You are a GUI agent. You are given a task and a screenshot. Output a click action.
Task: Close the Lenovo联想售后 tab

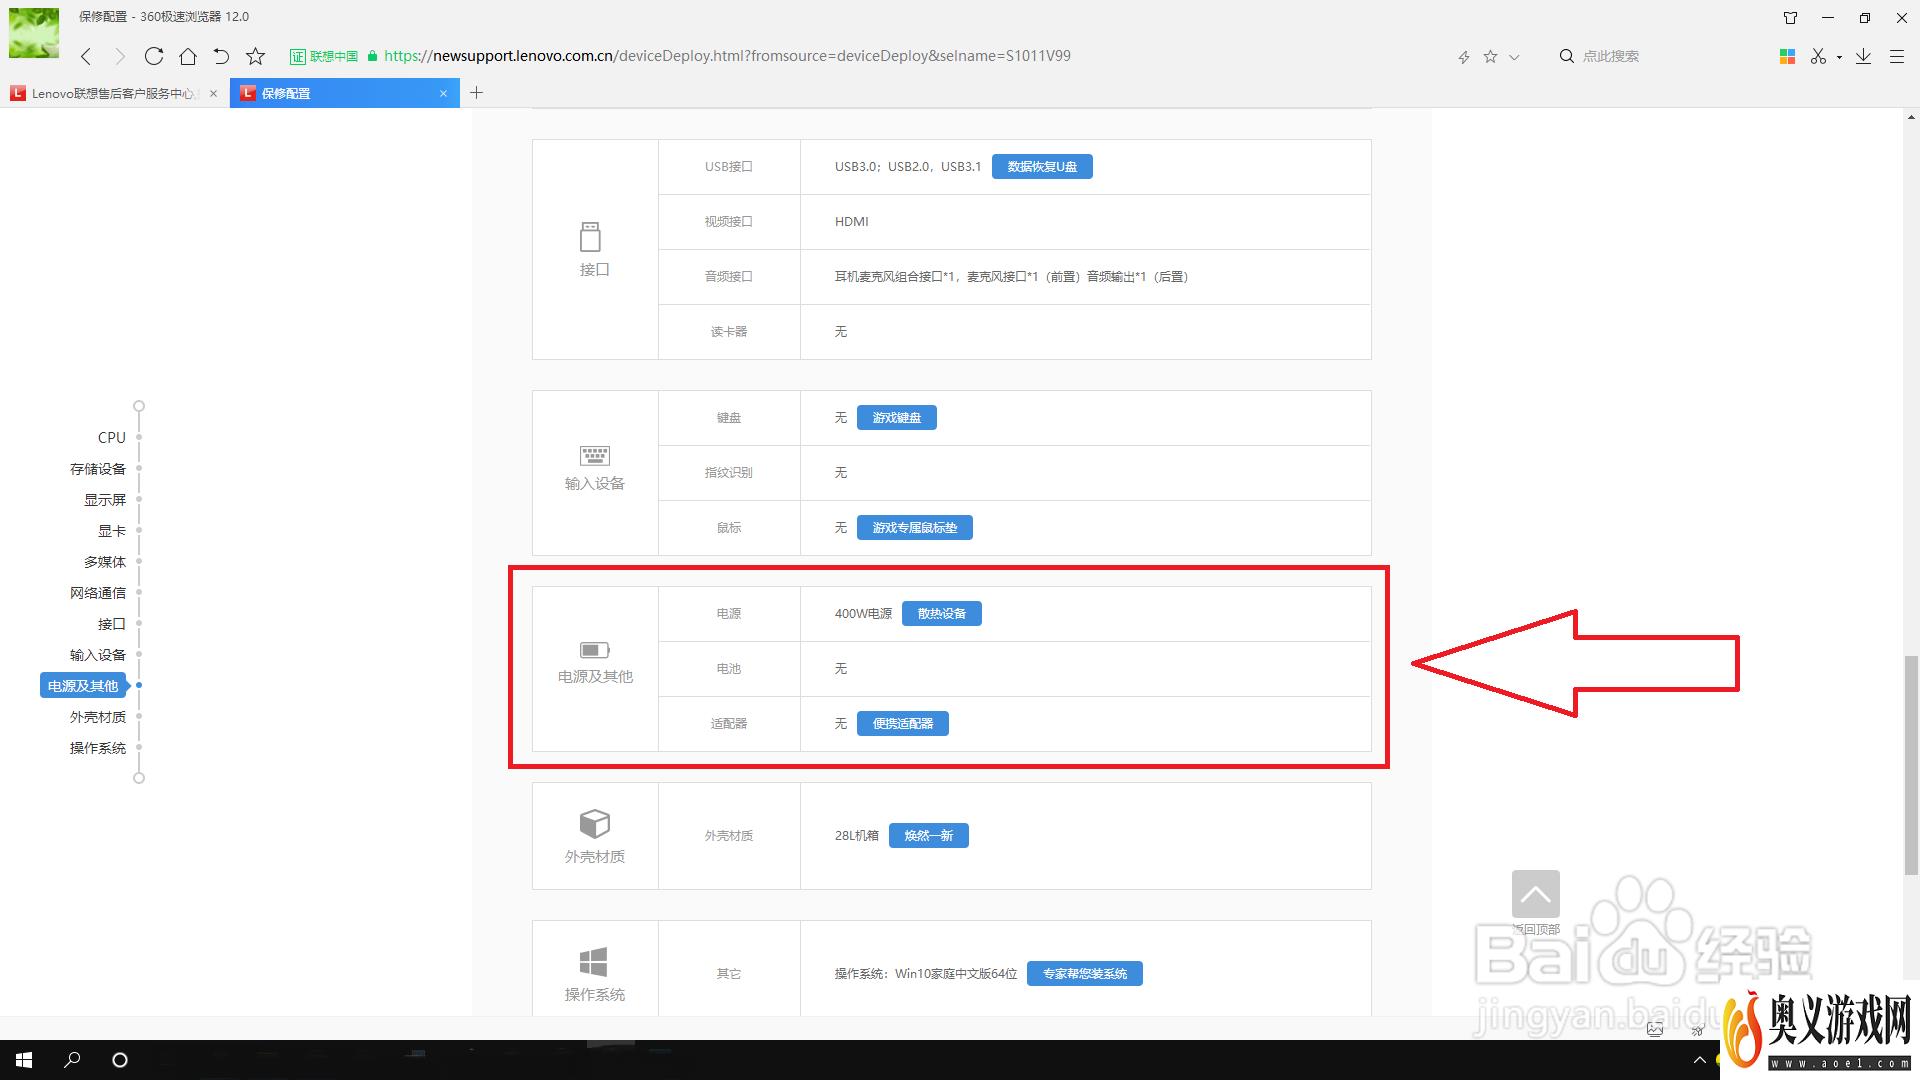(213, 93)
